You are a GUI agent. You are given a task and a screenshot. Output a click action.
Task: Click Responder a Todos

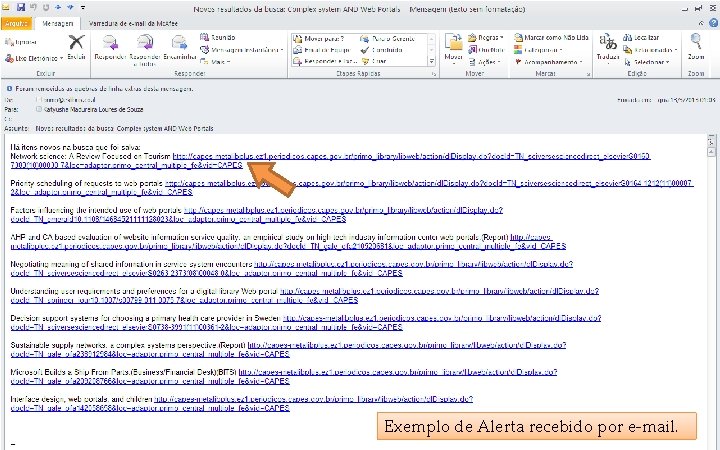click(x=145, y=51)
